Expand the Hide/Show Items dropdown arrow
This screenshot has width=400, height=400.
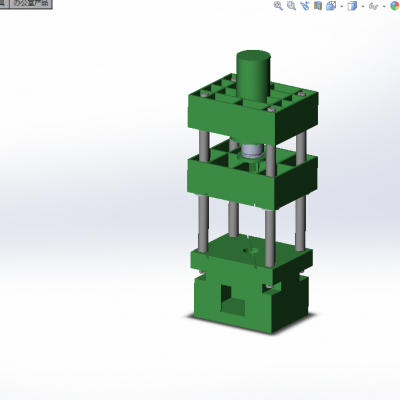pyautogui.click(x=384, y=6)
